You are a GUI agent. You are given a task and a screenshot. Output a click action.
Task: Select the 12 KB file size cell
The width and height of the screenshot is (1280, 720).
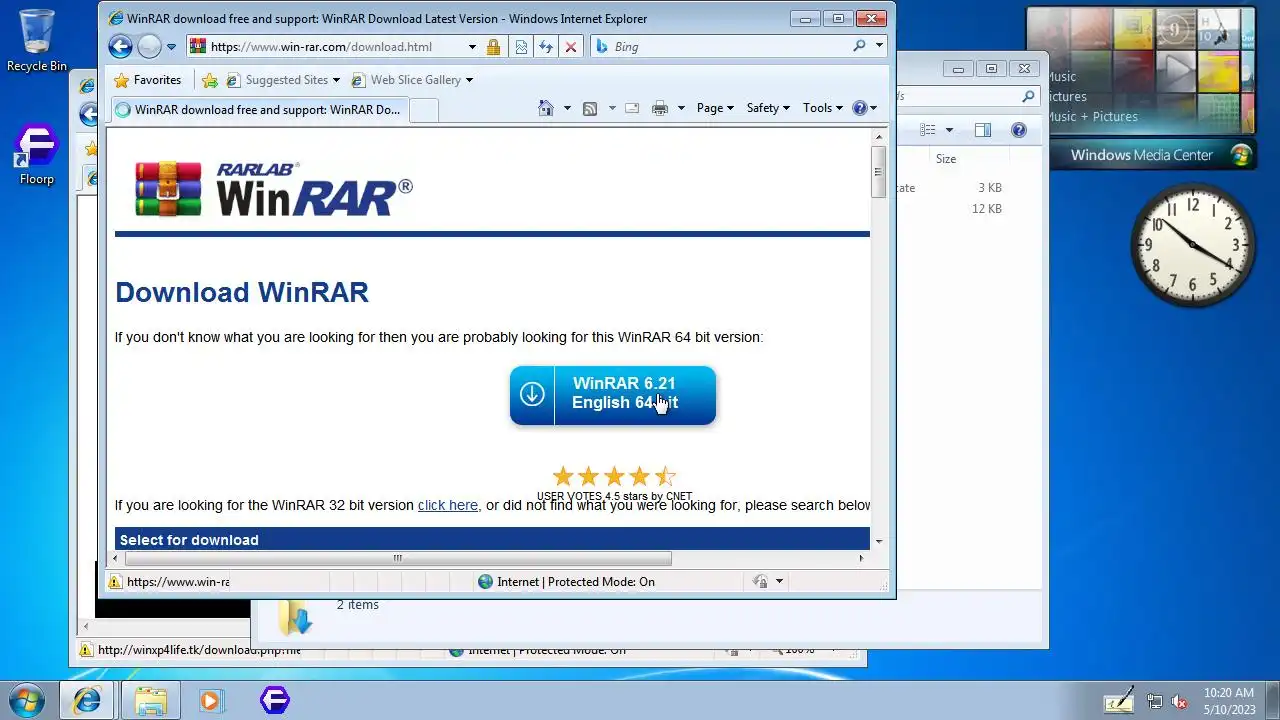pyautogui.click(x=987, y=209)
